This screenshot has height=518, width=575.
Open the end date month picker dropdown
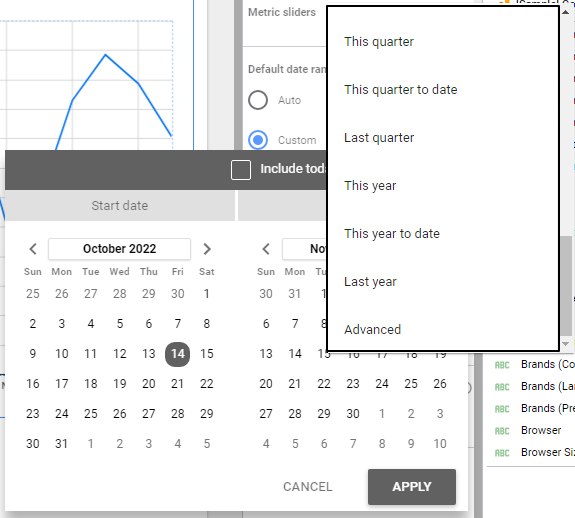click(x=304, y=249)
